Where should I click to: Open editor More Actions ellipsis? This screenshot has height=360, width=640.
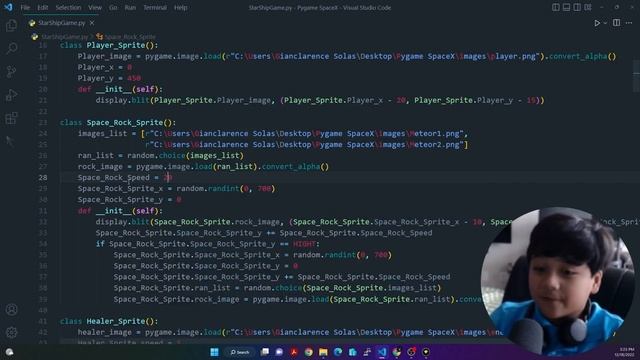(x=629, y=23)
